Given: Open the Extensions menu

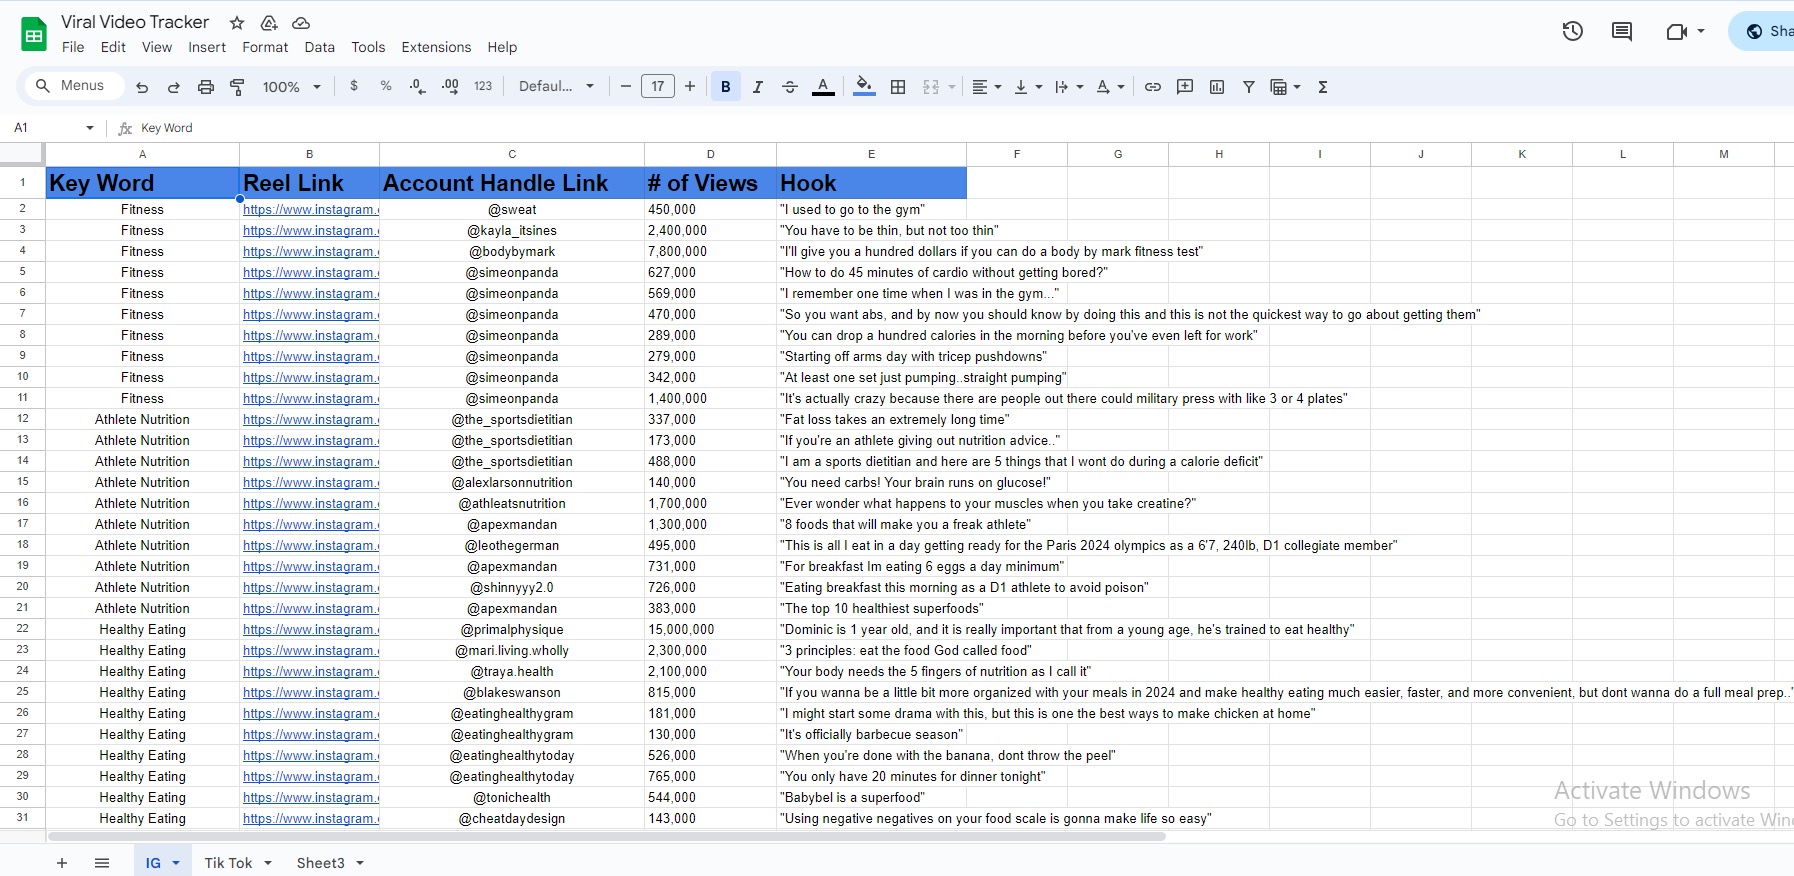Looking at the screenshot, I should coord(436,47).
